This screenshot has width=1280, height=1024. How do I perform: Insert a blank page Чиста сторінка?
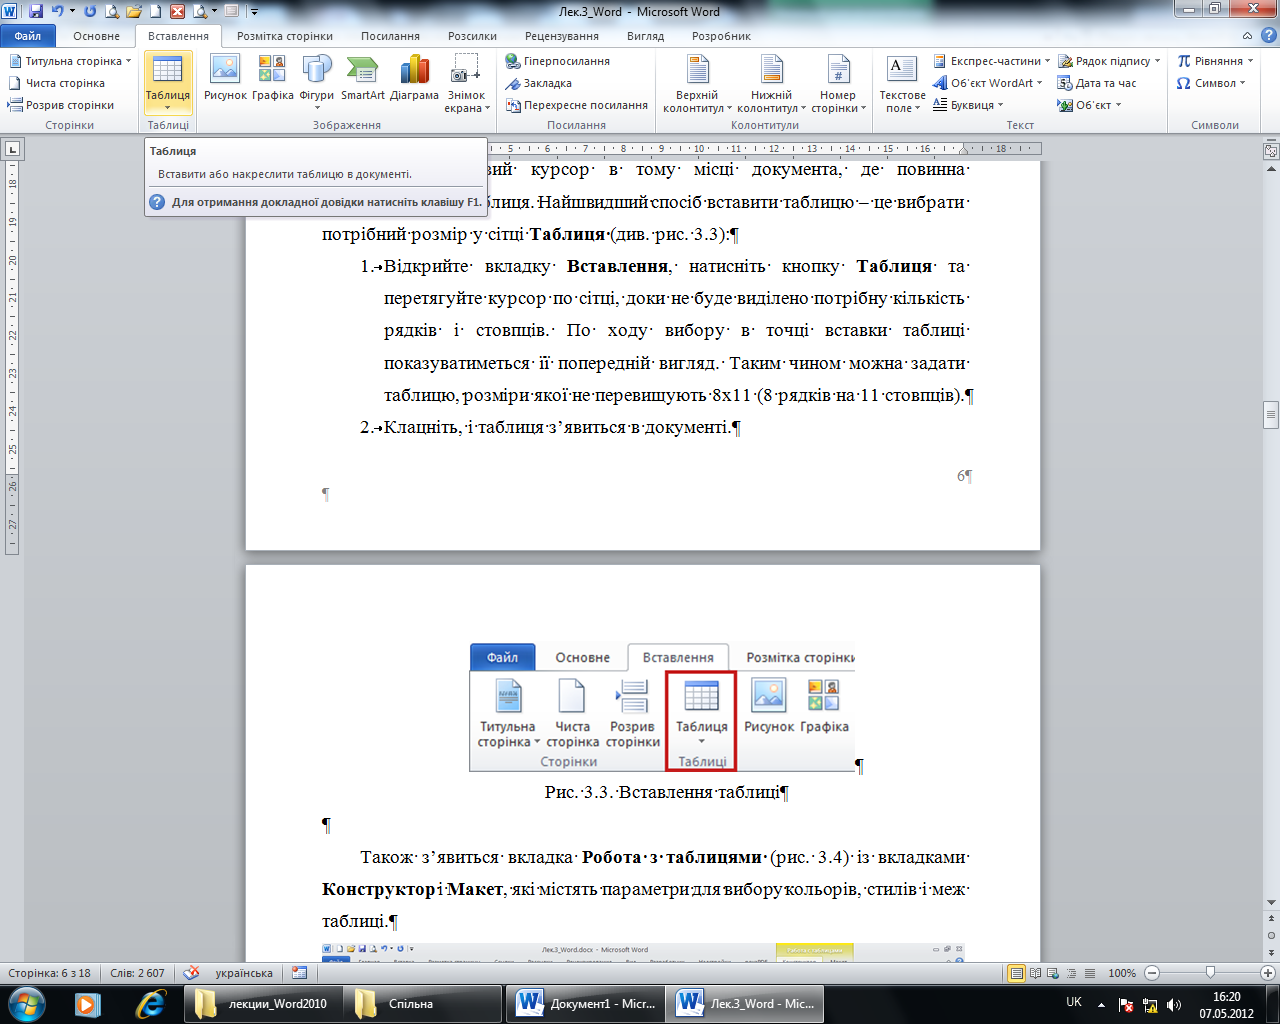tap(56, 83)
